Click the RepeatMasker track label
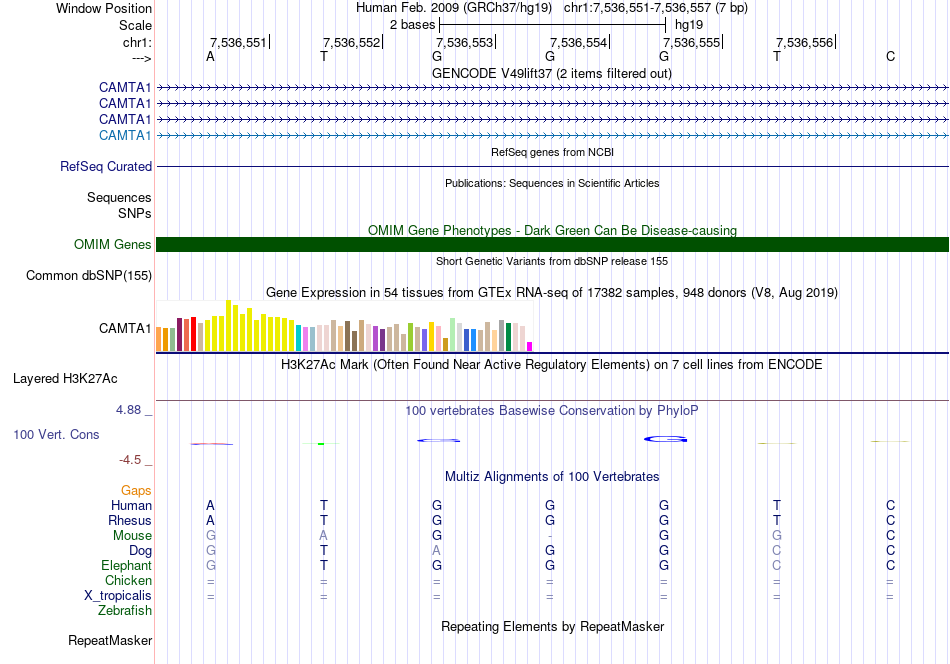 pos(110,640)
